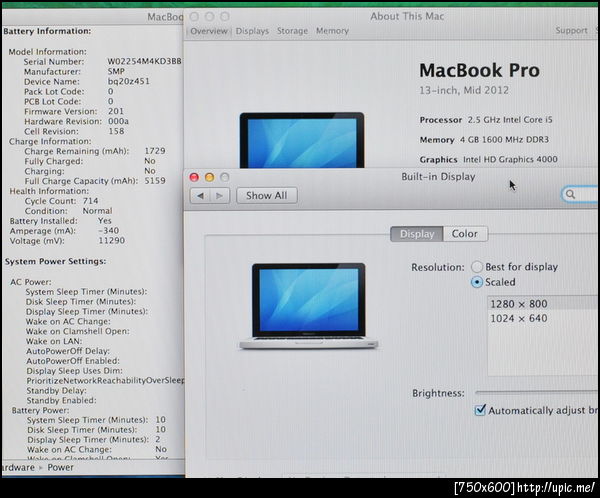
Task: Click the Brightness slider track
Action: [x=536, y=392]
